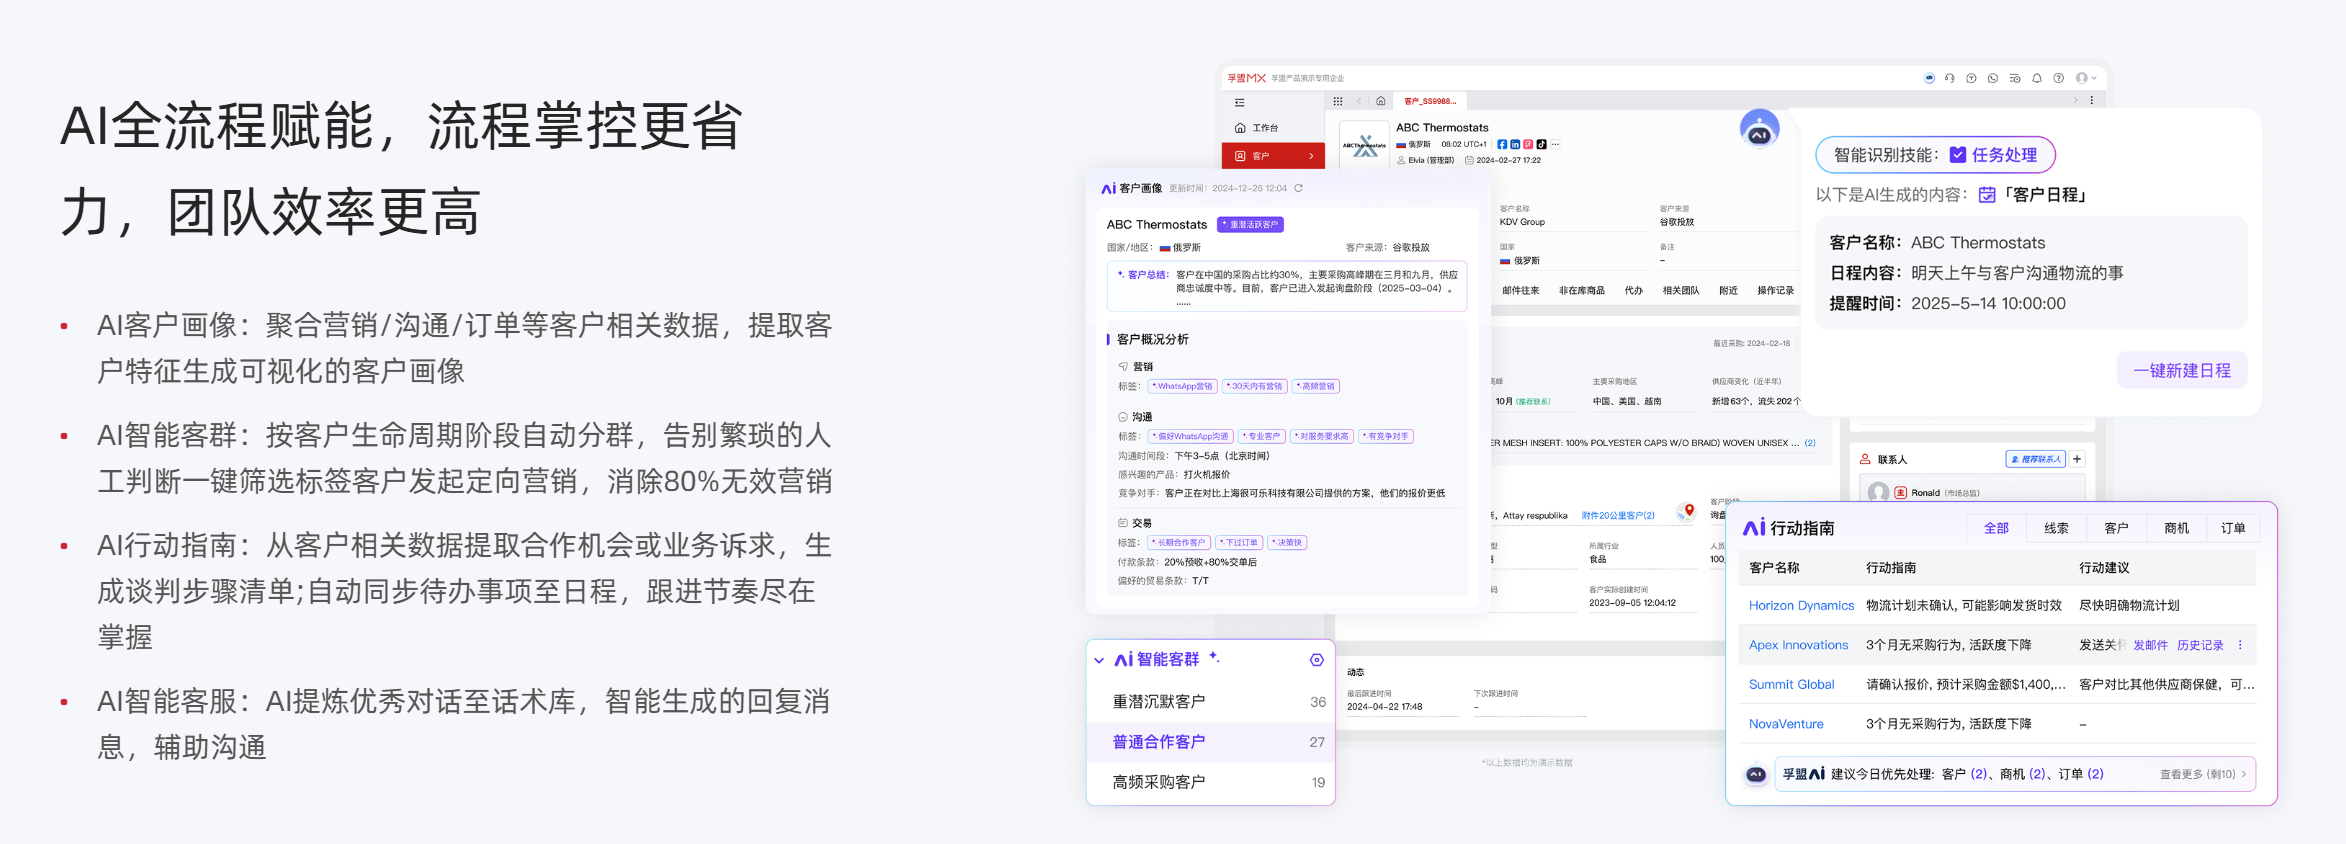Screen dimensions: 2346x844
Task: Open the 非在库商品 tab
Action: pyautogui.click(x=1582, y=291)
